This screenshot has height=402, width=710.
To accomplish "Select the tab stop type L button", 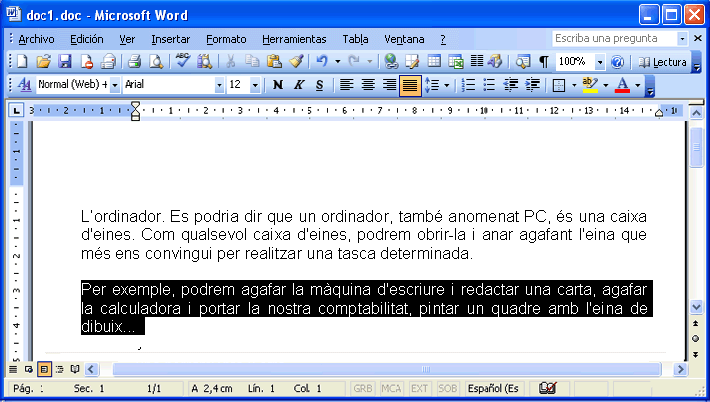I will [x=16, y=110].
